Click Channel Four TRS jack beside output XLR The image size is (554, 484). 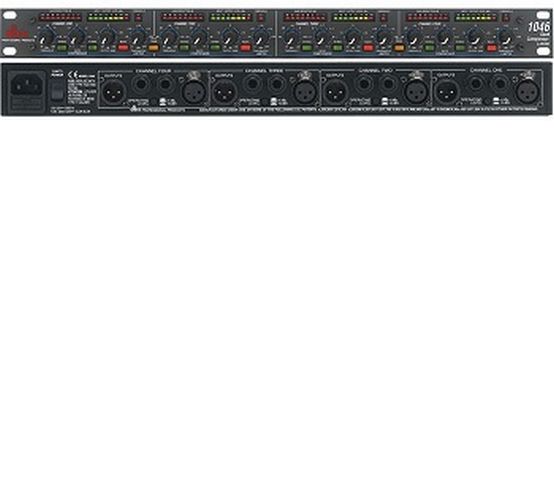141,85
